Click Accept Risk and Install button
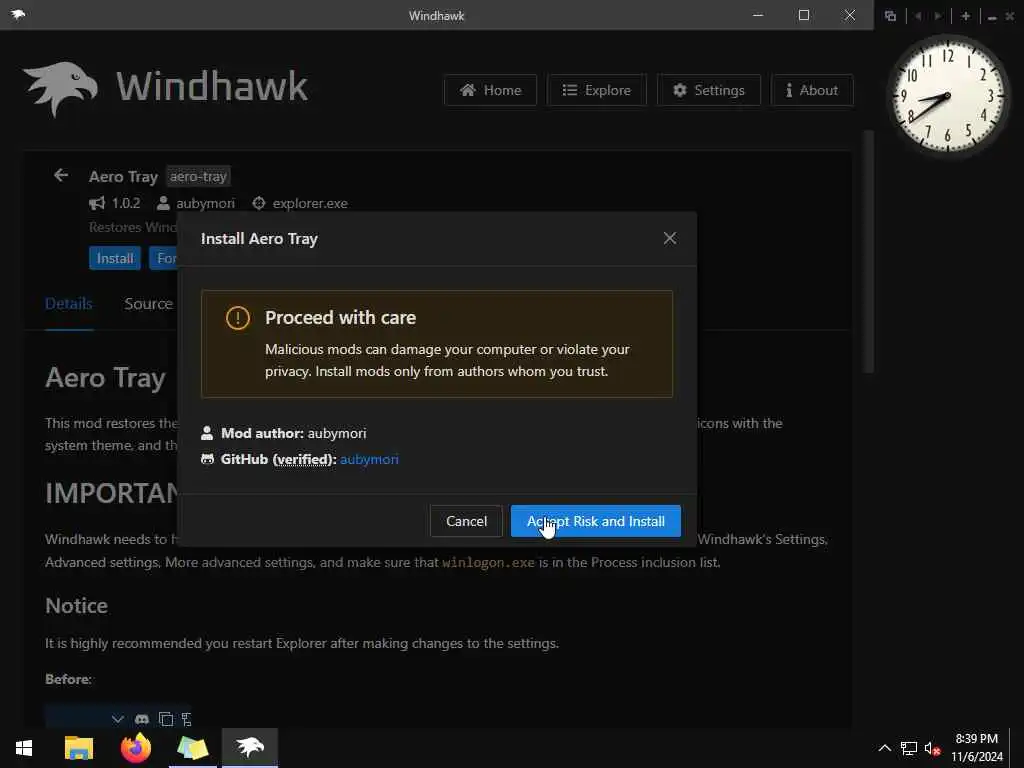This screenshot has width=1024, height=768. pos(596,521)
